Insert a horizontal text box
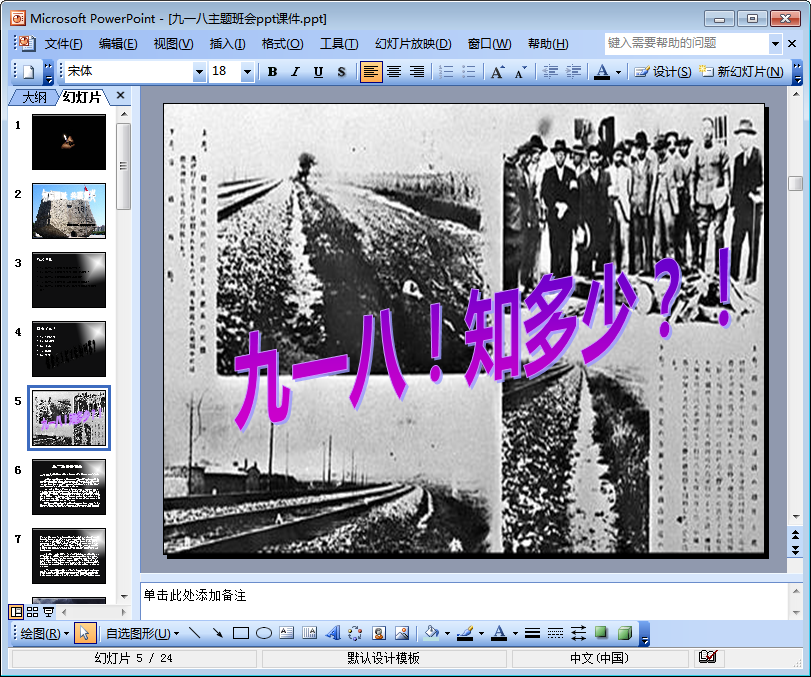Screen dimensions: 811x677 (287, 633)
